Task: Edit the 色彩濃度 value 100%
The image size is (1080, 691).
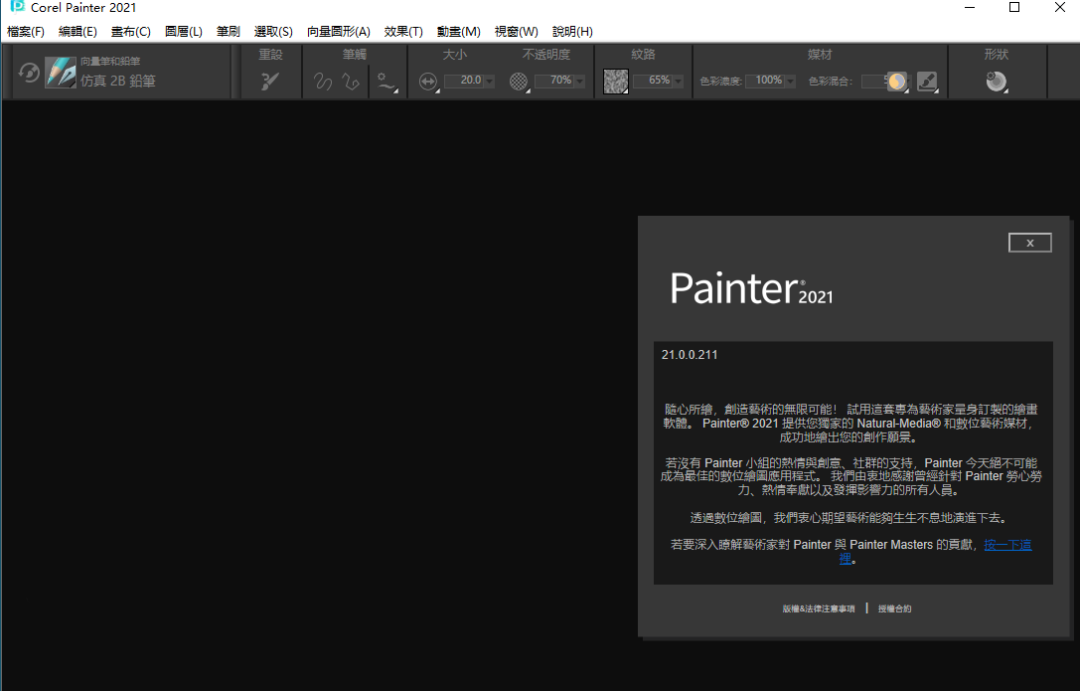Action: point(765,81)
